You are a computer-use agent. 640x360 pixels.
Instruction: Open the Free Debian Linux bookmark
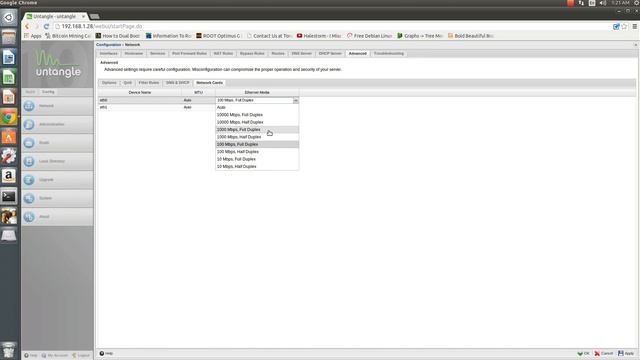point(369,36)
